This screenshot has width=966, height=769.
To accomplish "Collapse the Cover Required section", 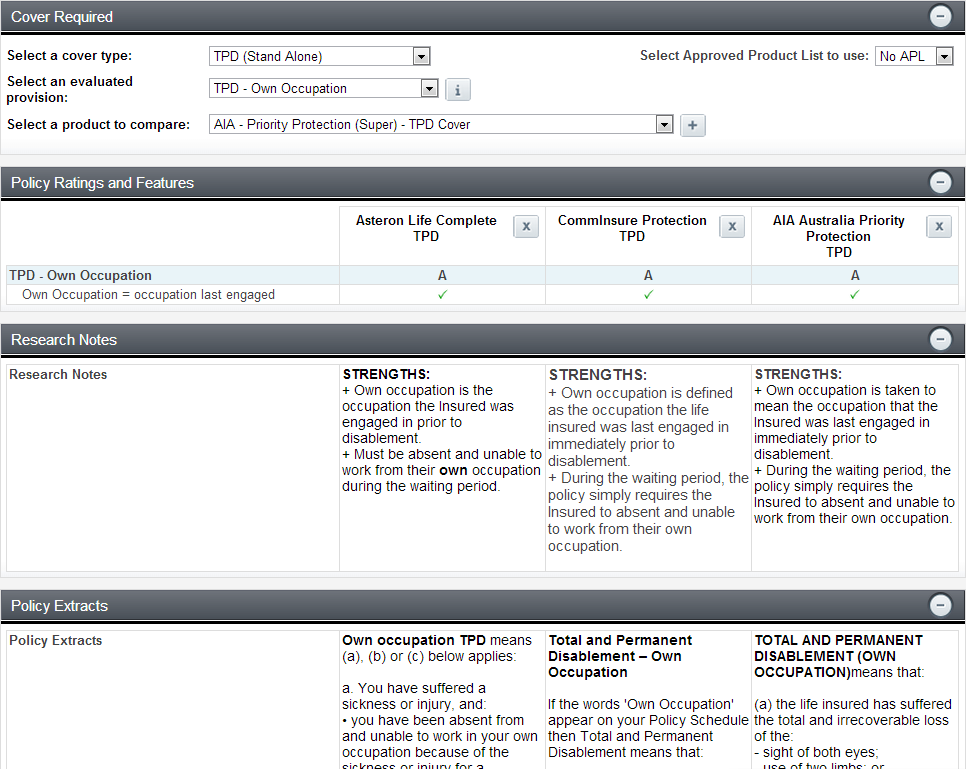I will pyautogui.click(x=940, y=16).
